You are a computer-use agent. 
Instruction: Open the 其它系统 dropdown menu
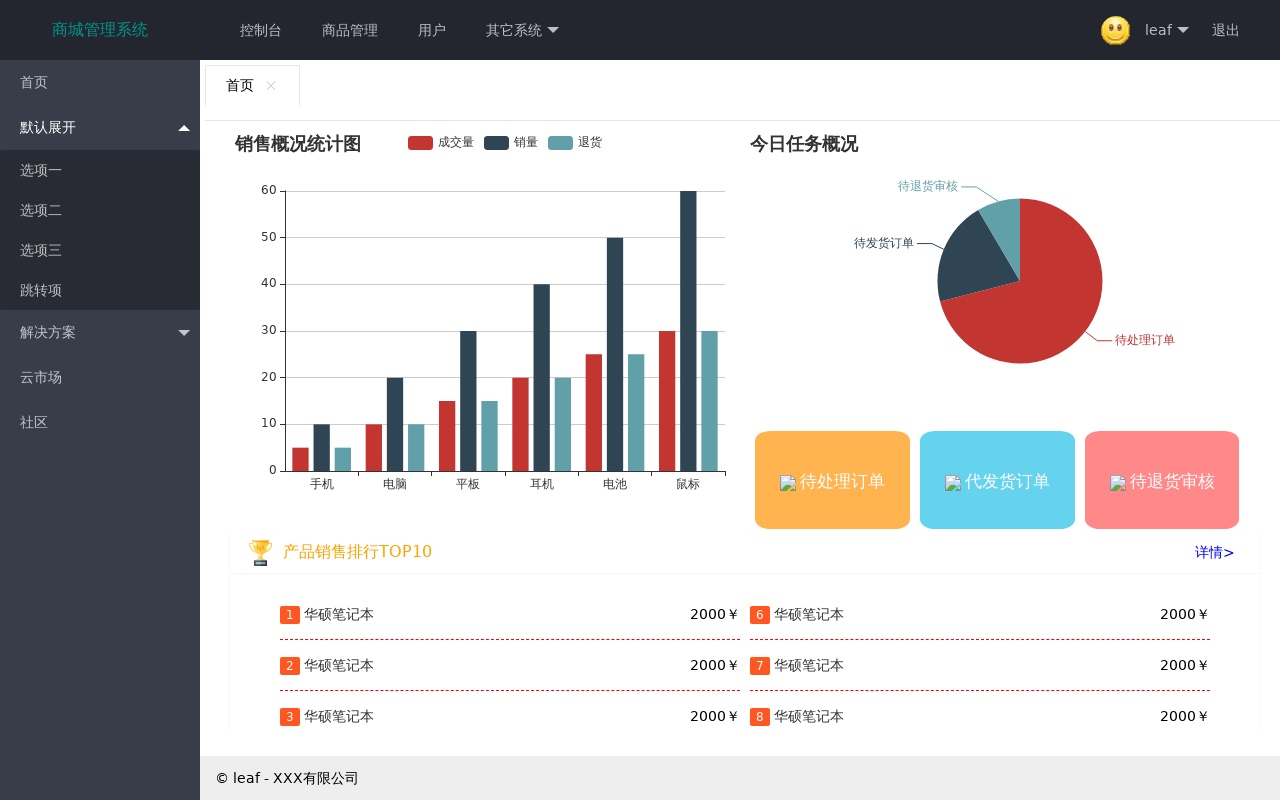[522, 30]
